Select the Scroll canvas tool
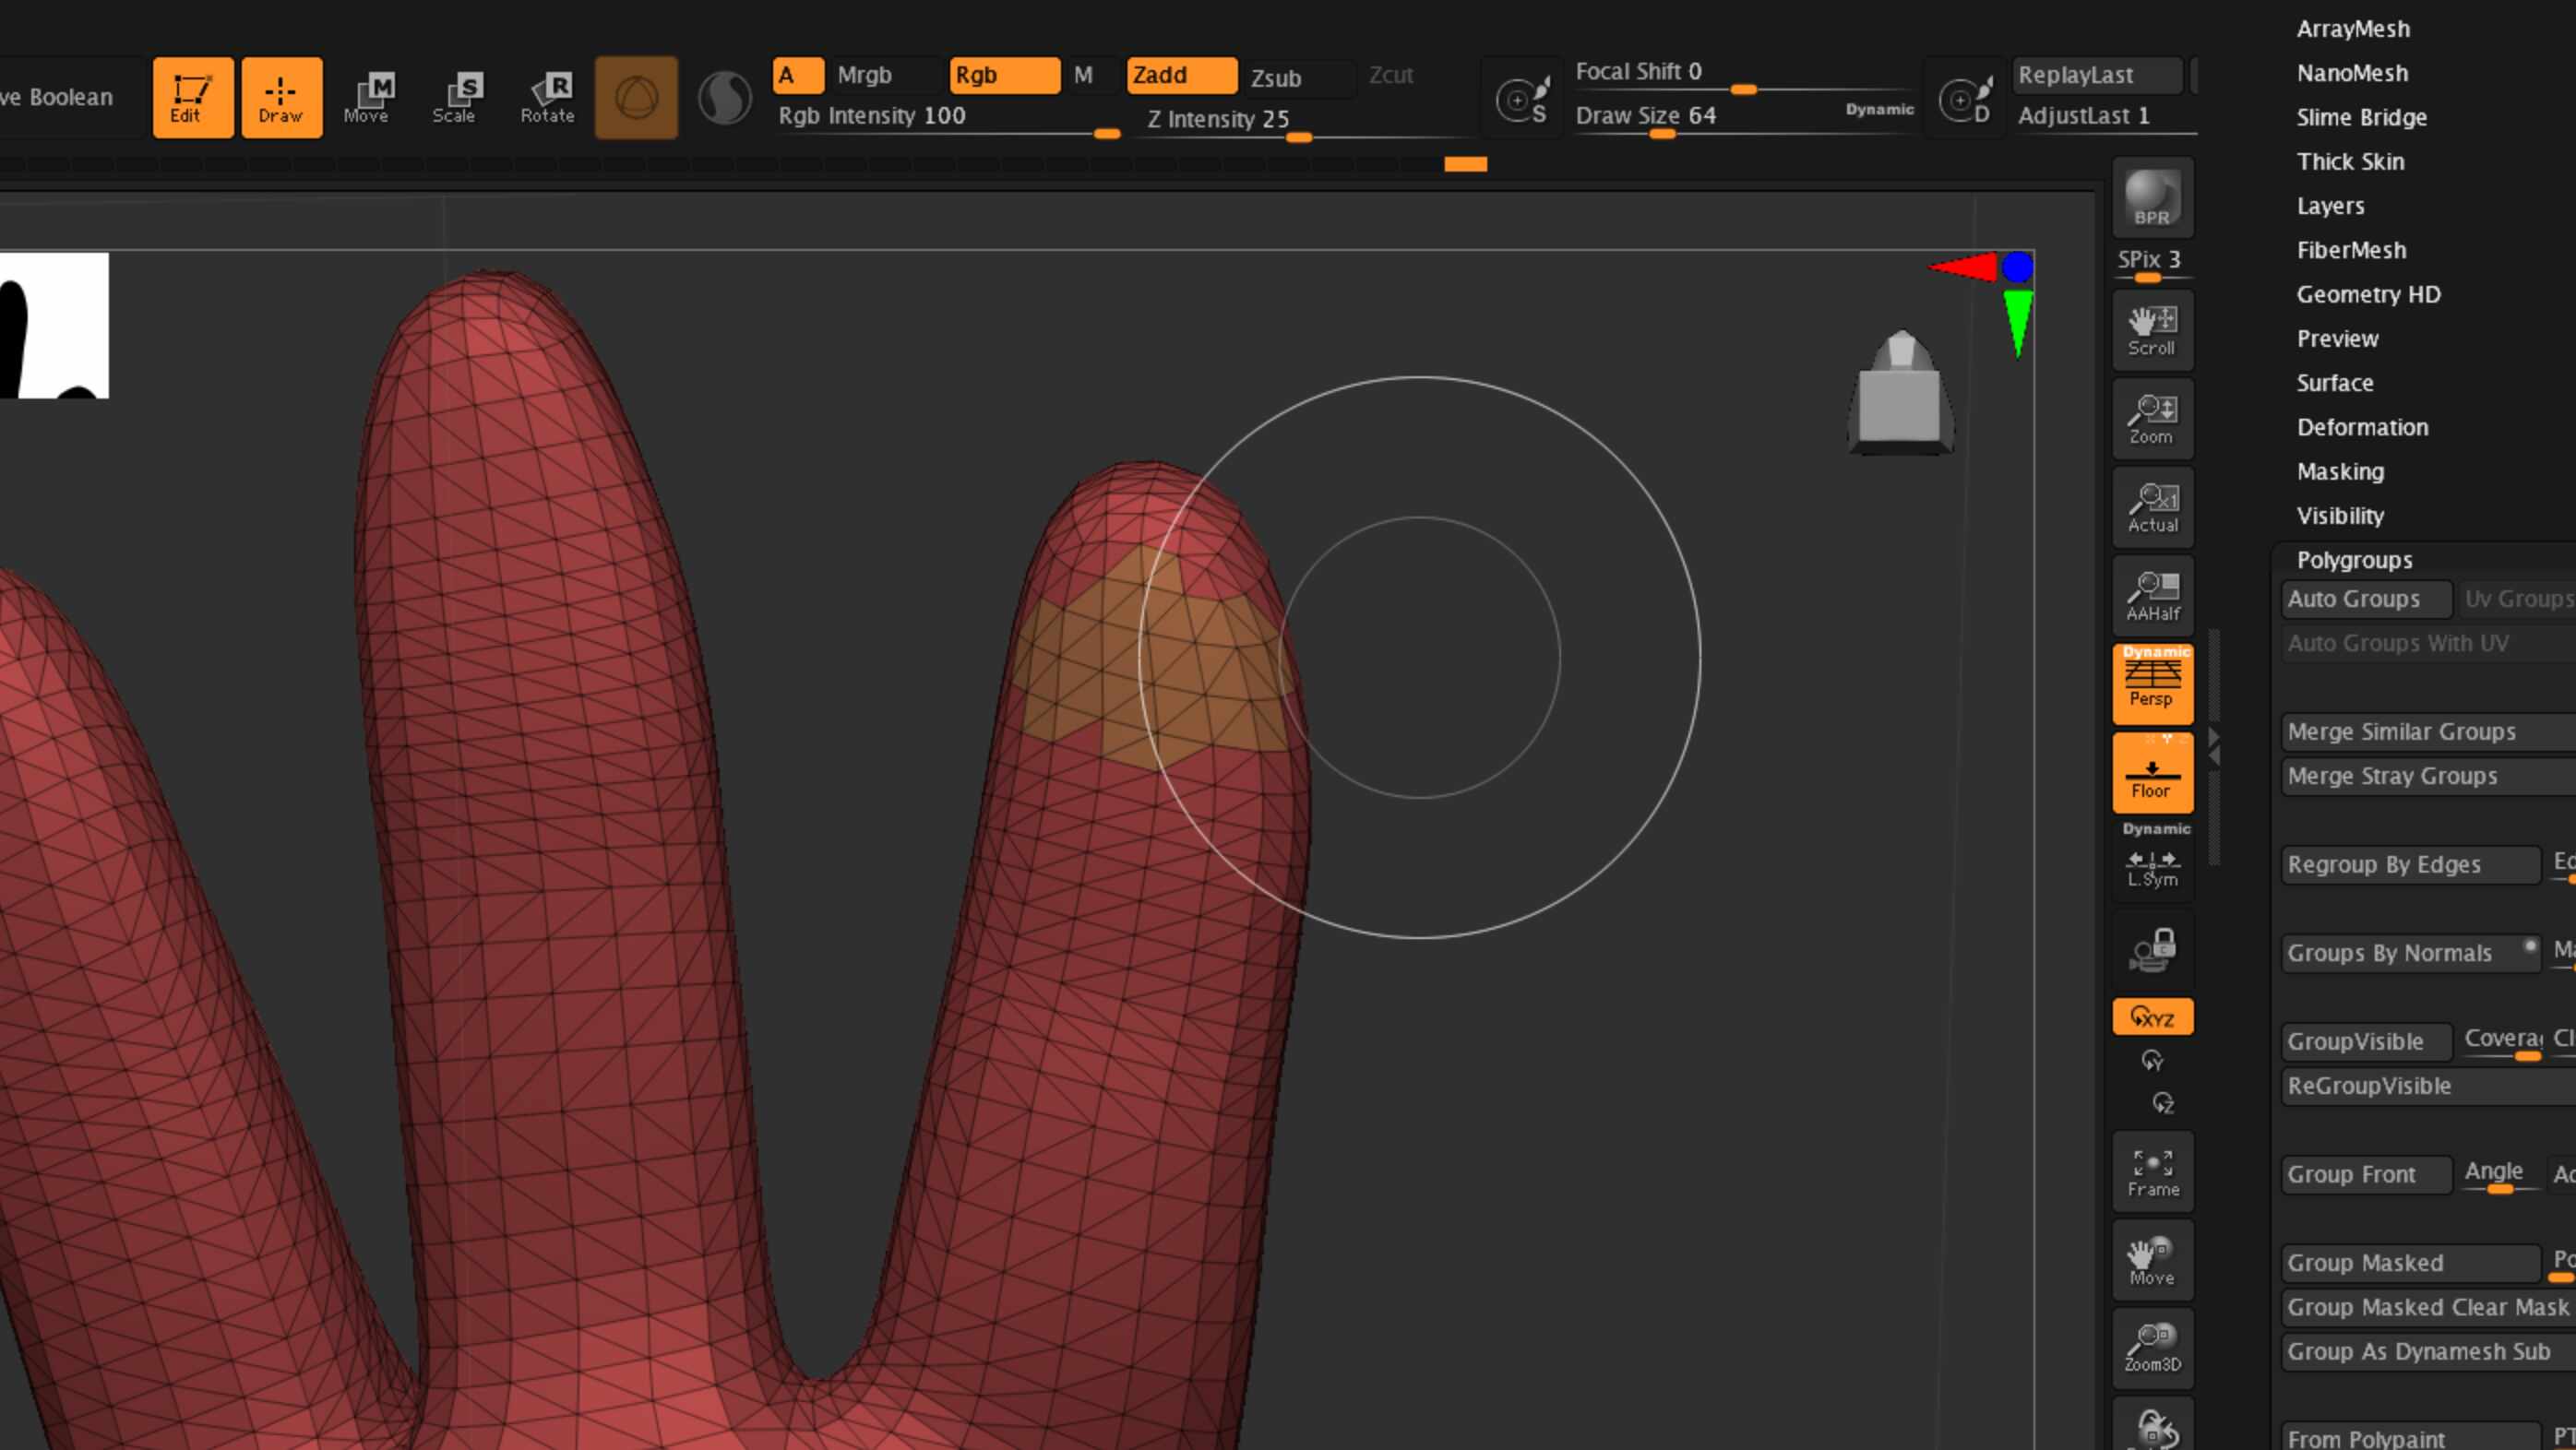 coord(2152,331)
